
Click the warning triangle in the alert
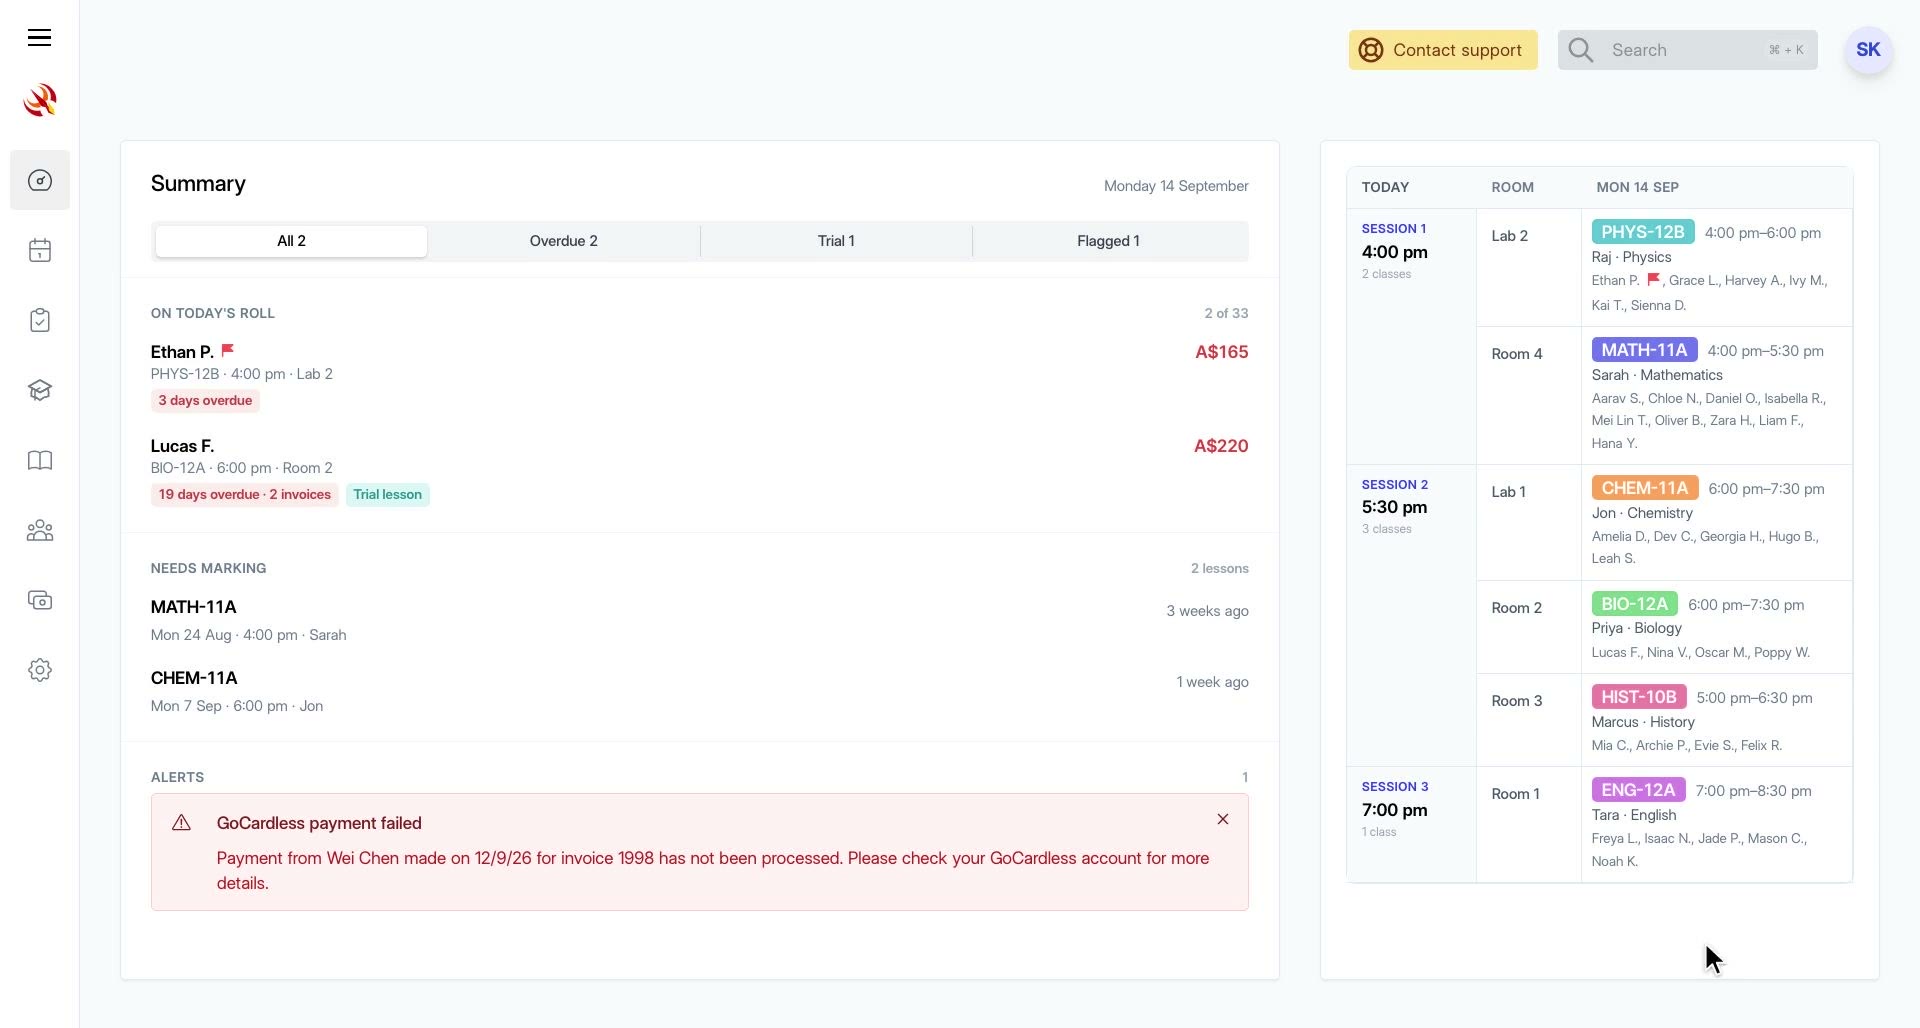click(x=181, y=823)
